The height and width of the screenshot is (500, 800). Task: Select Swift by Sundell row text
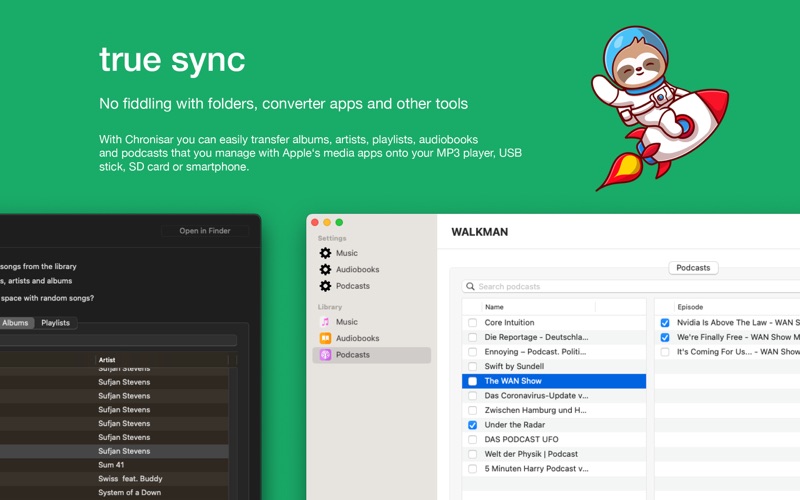click(514, 366)
